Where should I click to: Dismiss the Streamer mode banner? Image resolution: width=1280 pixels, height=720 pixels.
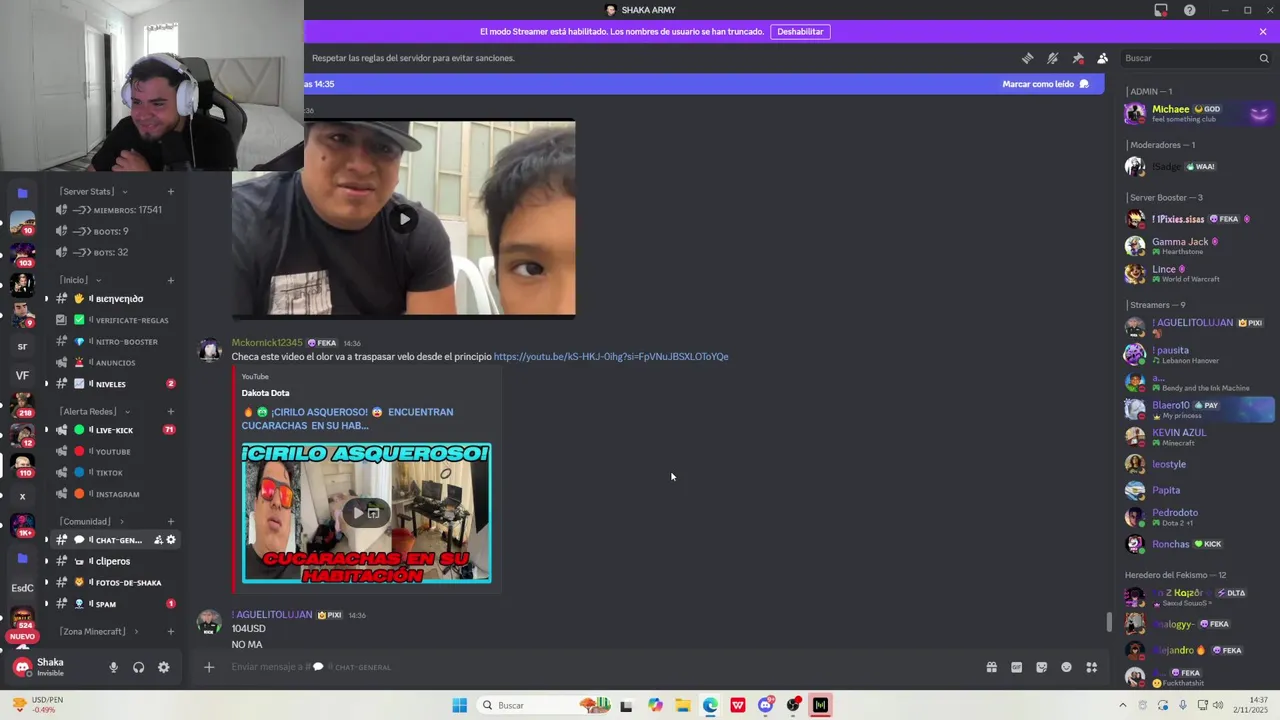point(1263,32)
